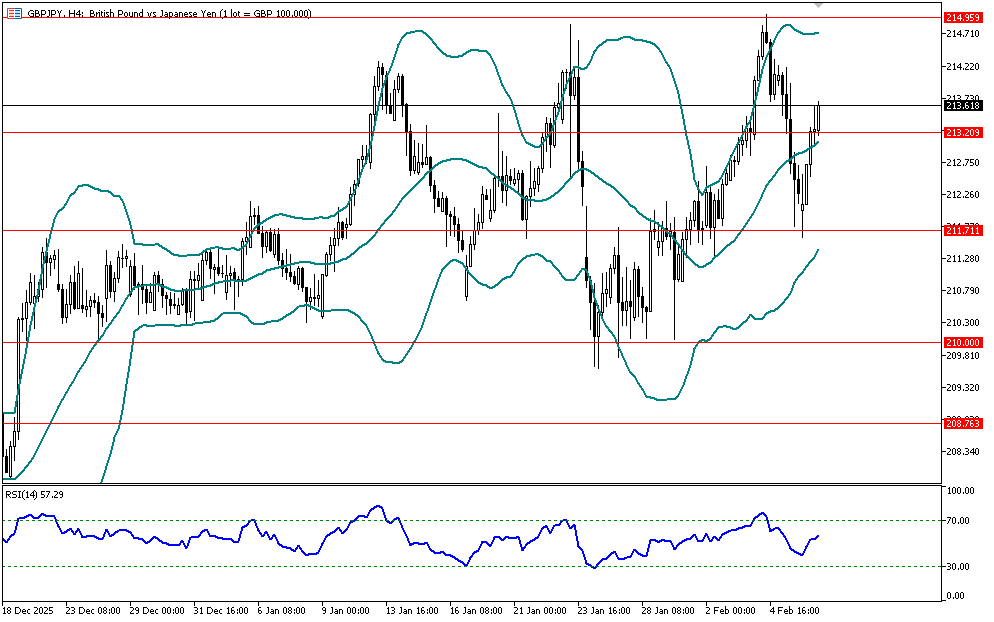994x622 pixels.
Task: Select the RSI(14) 57.29 indicator label
Action: pos(35,494)
